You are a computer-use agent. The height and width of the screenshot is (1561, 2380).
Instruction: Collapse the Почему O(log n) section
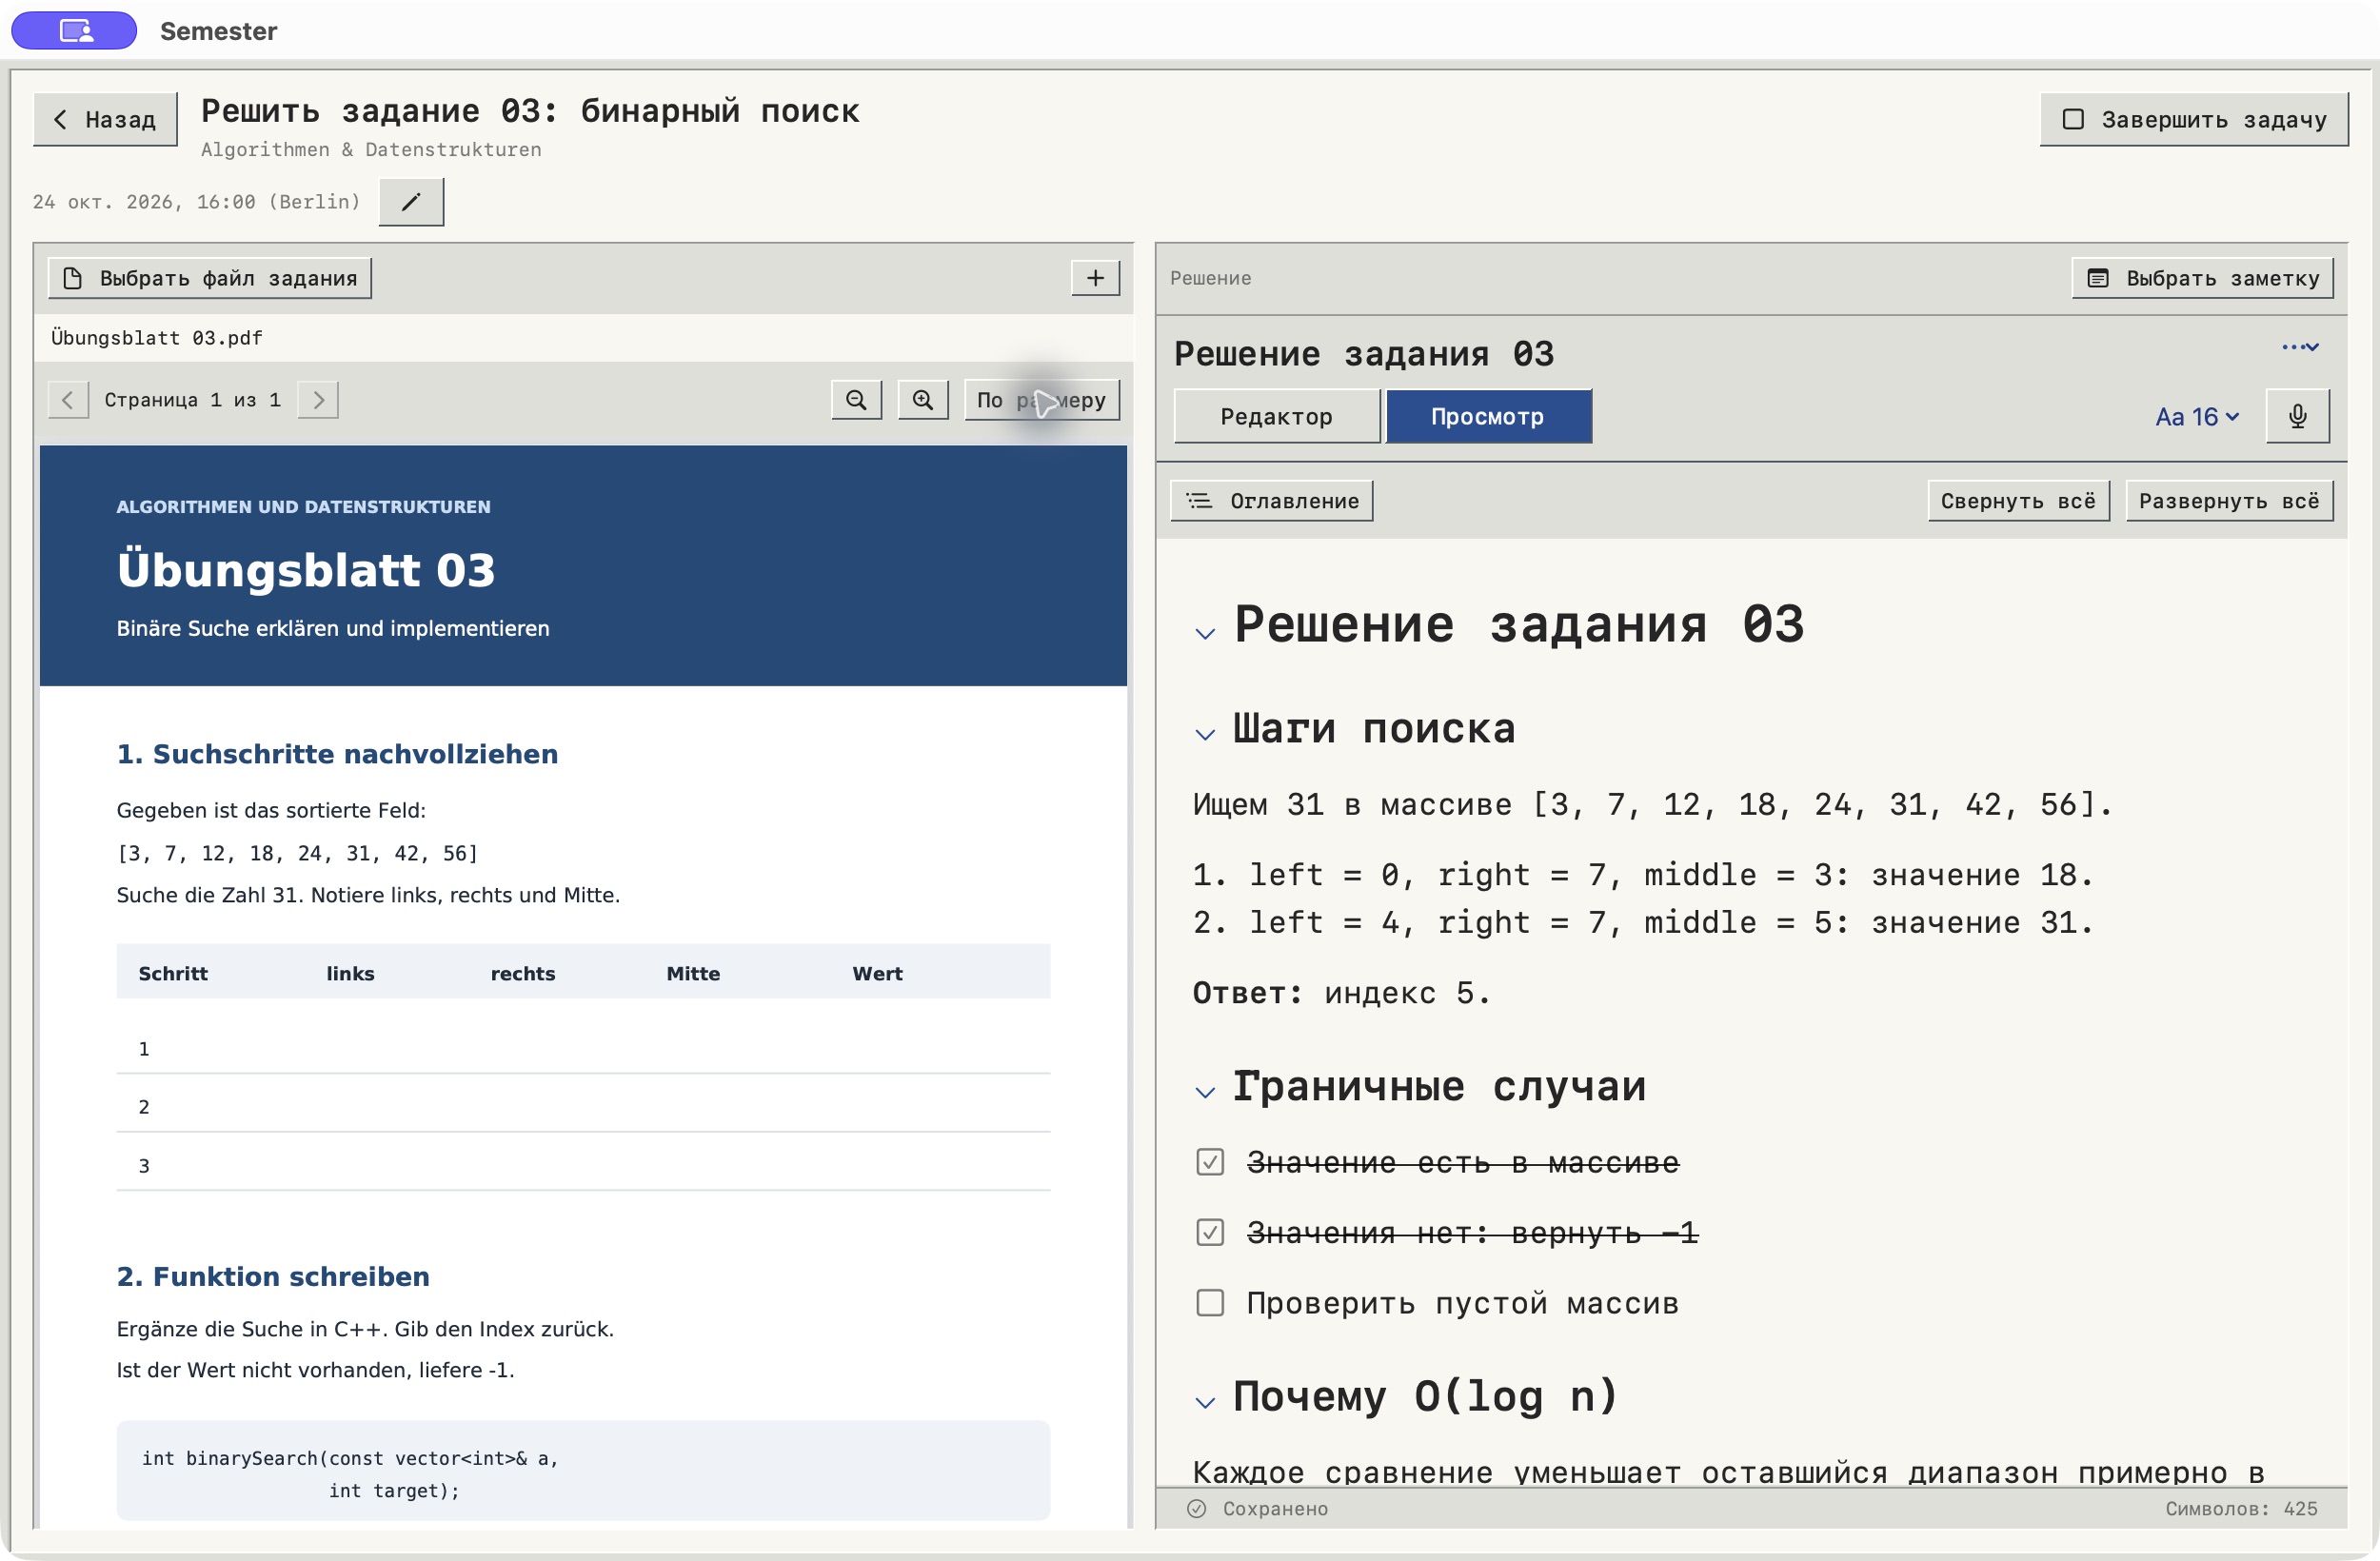coord(1205,1402)
